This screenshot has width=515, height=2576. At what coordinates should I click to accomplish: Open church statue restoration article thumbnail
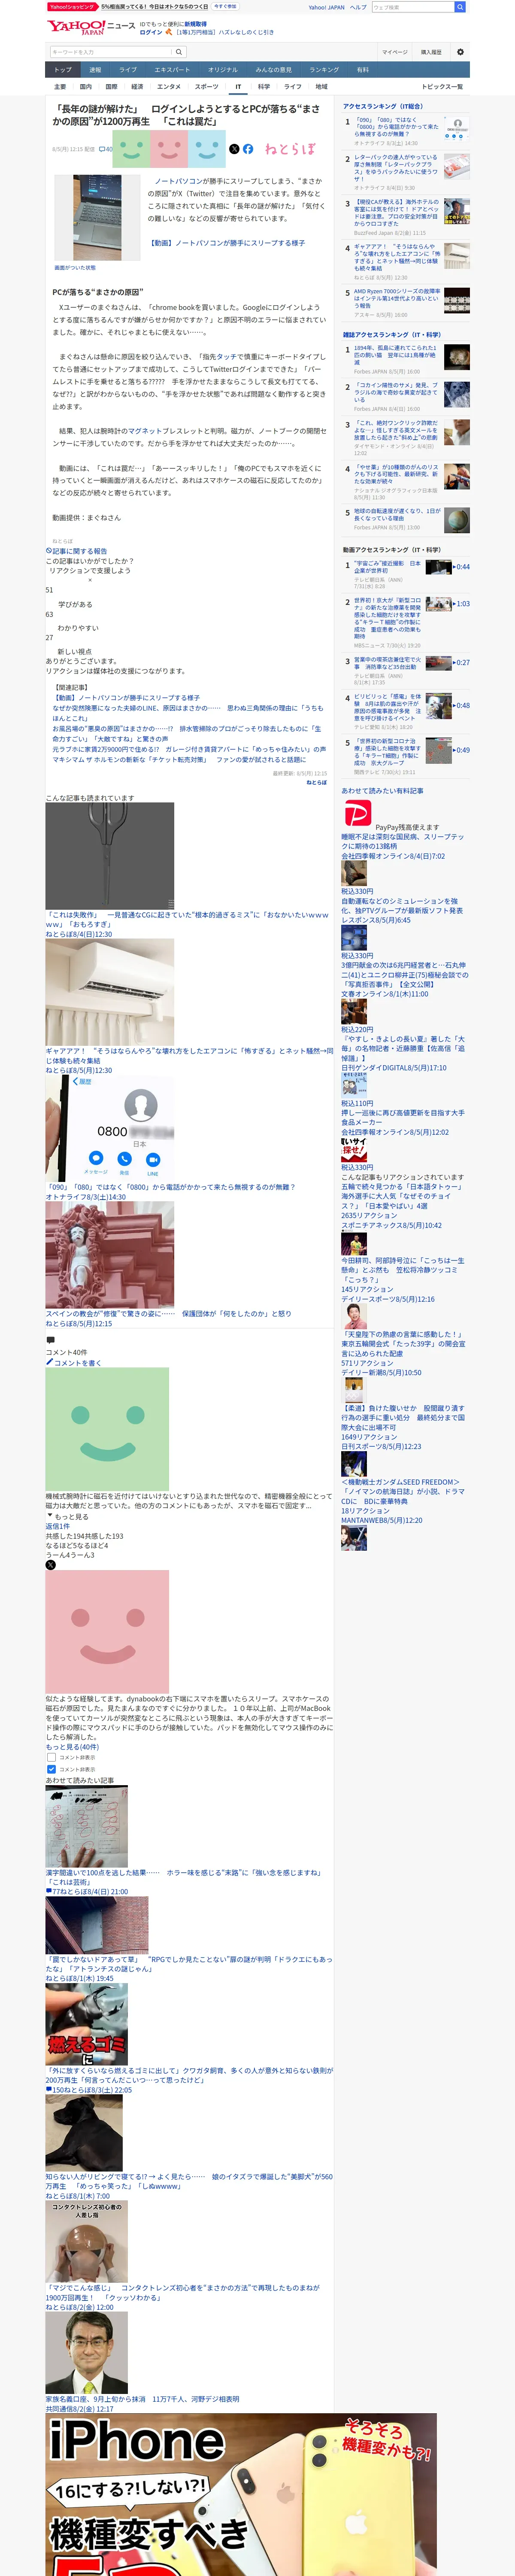coord(109,1255)
